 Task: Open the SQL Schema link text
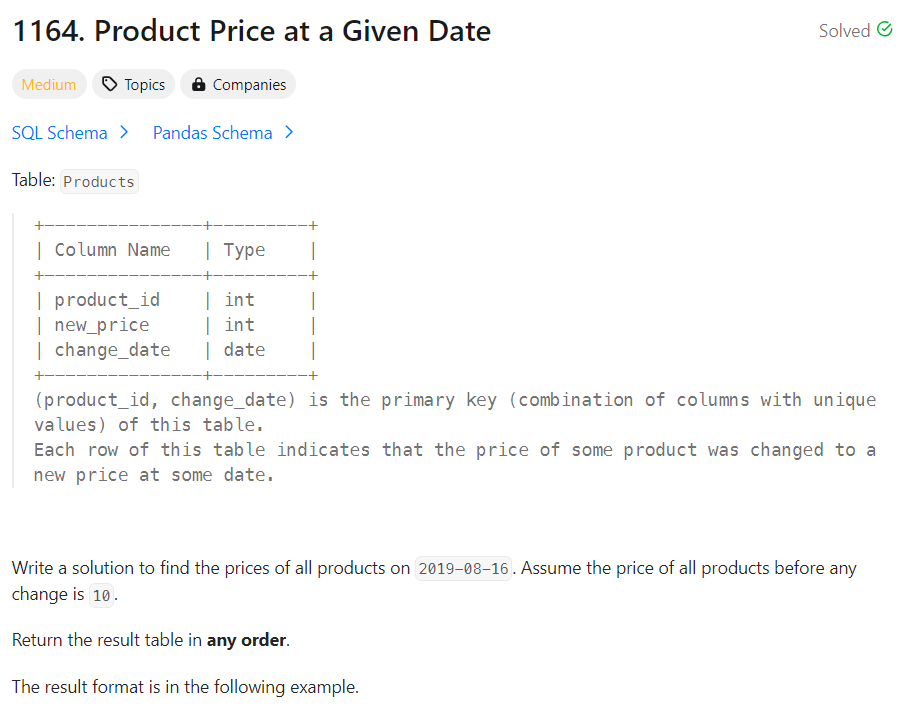pyautogui.click(x=60, y=133)
